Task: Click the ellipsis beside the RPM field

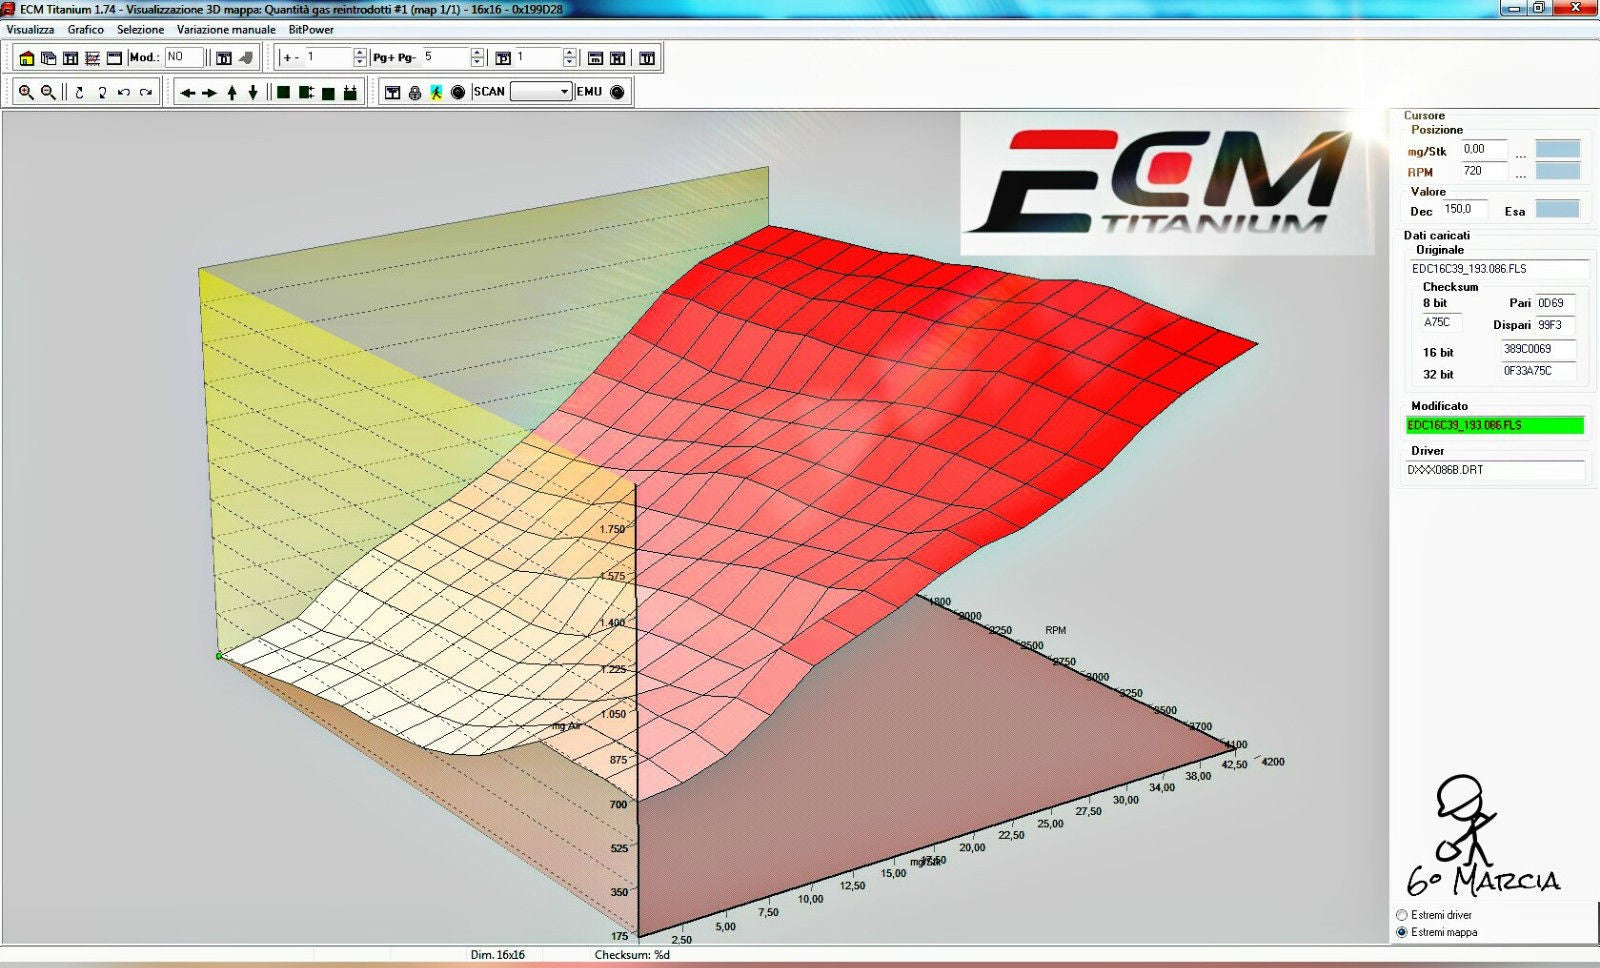Action: [1521, 175]
